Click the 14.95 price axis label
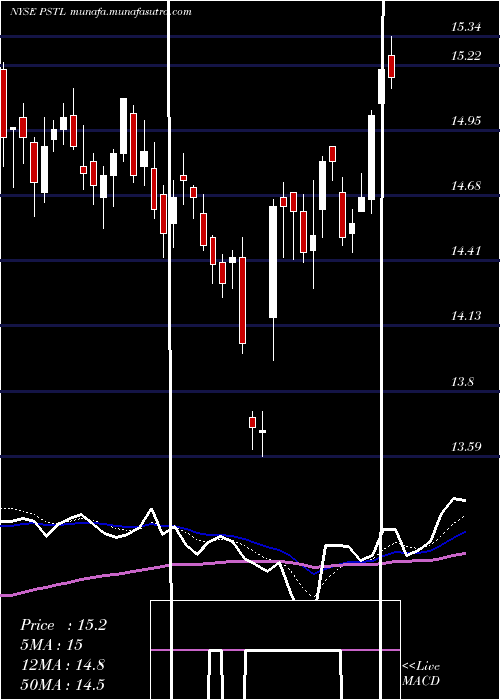Viewport: 500px width, 700px height. pyautogui.click(x=466, y=121)
